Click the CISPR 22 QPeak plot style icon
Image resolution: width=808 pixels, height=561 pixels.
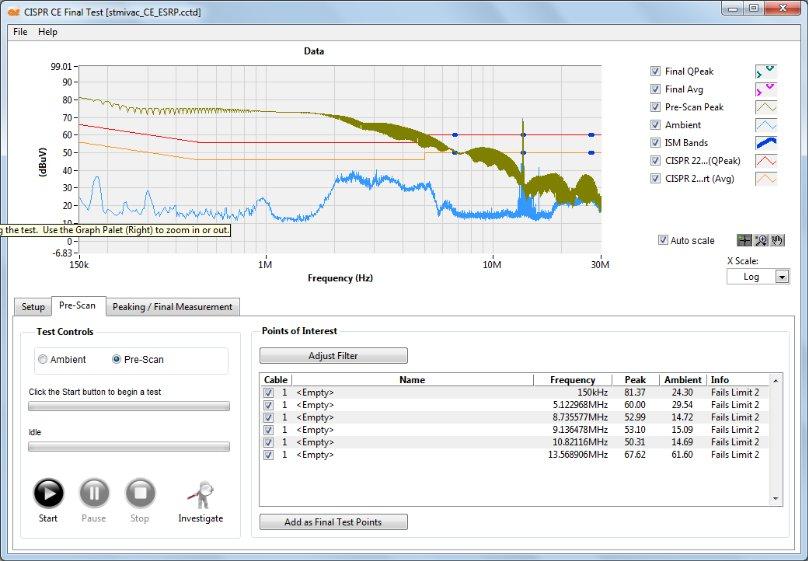click(766, 161)
